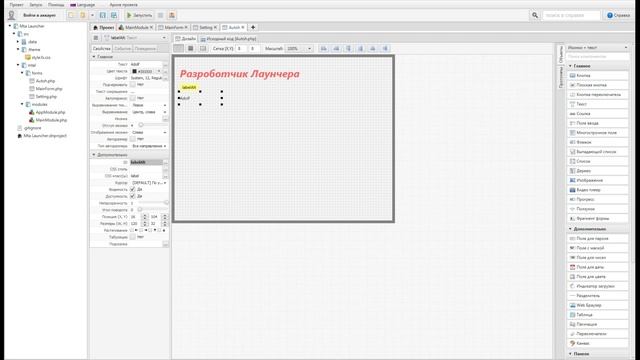Select the Изображение component
The width and height of the screenshot is (640, 360).
click(x=598, y=180)
